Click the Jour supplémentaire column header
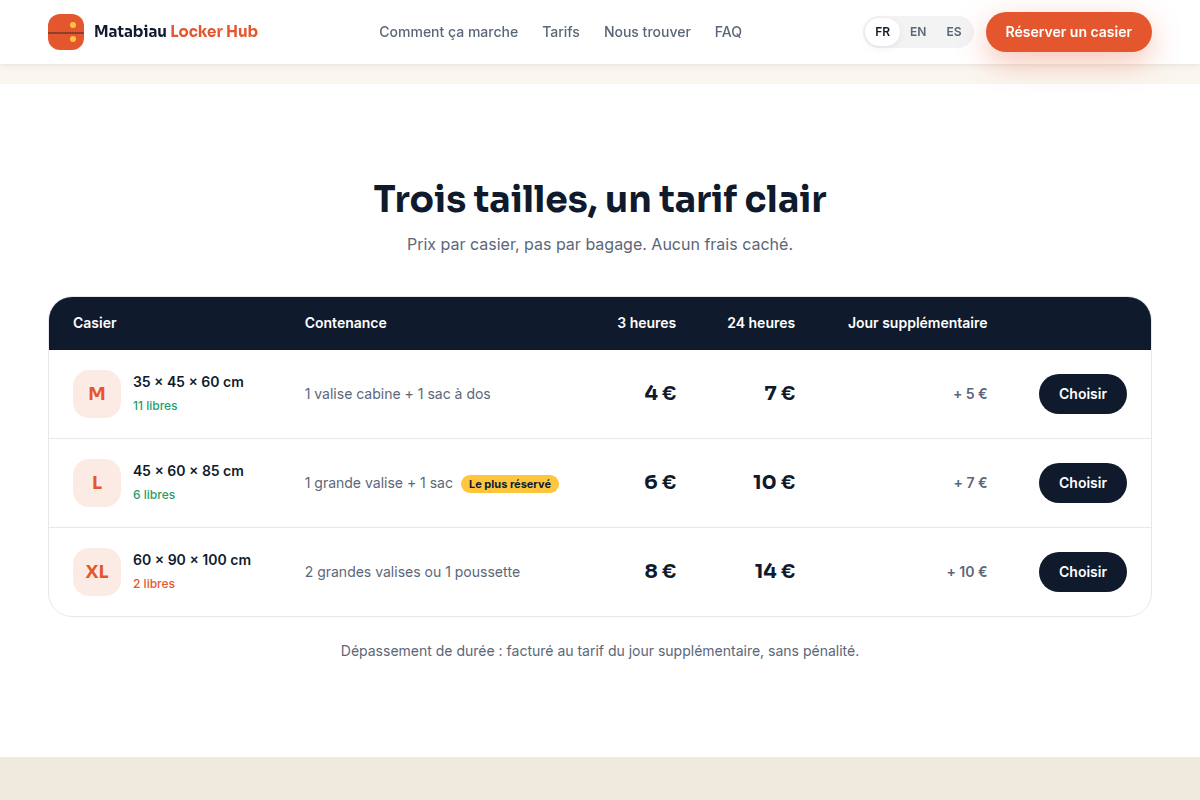Image resolution: width=1200 pixels, height=800 pixels. (918, 323)
